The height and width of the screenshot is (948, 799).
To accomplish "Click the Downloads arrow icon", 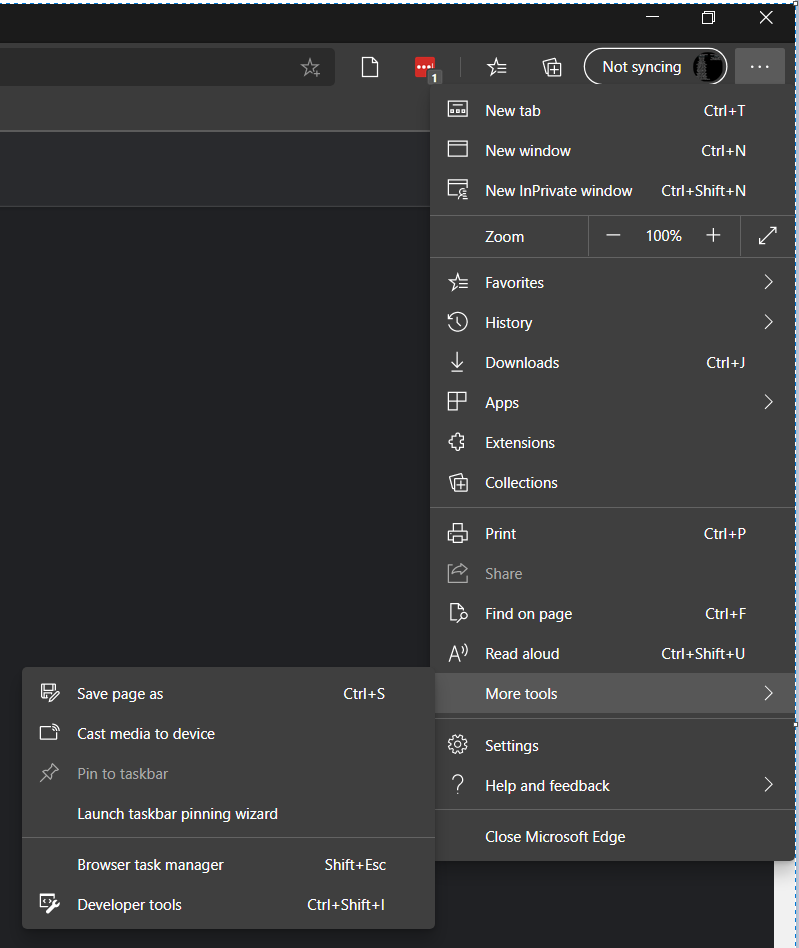I will tap(458, 362).
